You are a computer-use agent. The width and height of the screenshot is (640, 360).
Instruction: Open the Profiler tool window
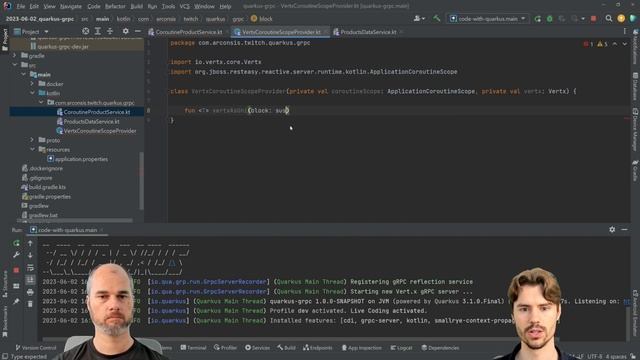coord(225,348)
